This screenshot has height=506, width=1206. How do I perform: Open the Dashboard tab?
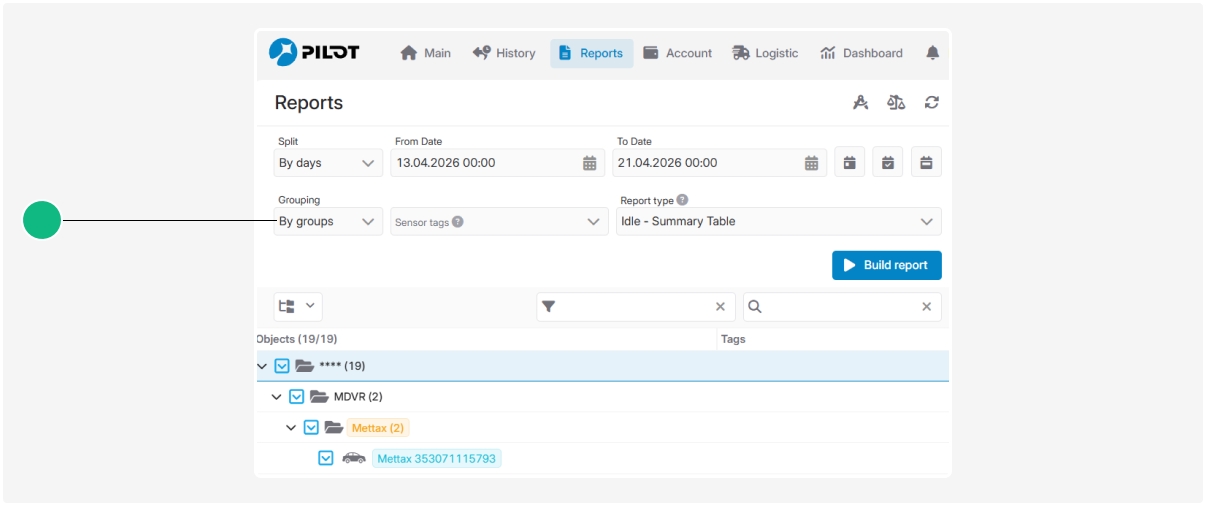coord(861,53)
